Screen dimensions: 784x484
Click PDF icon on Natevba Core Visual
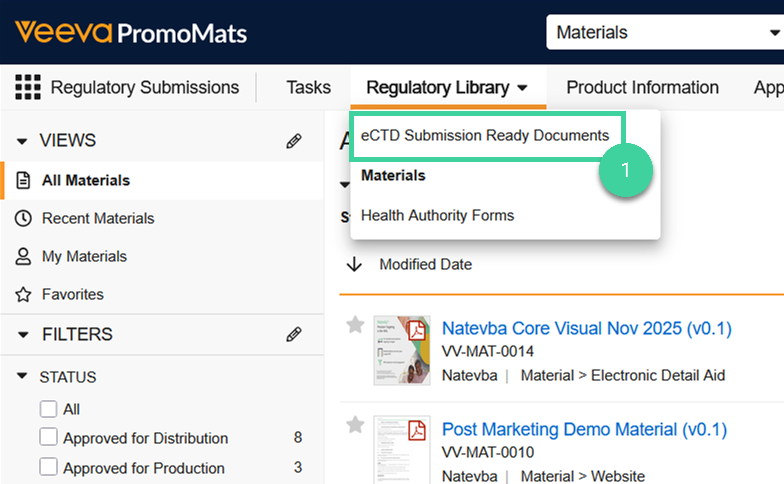click(x=417, y=330)
